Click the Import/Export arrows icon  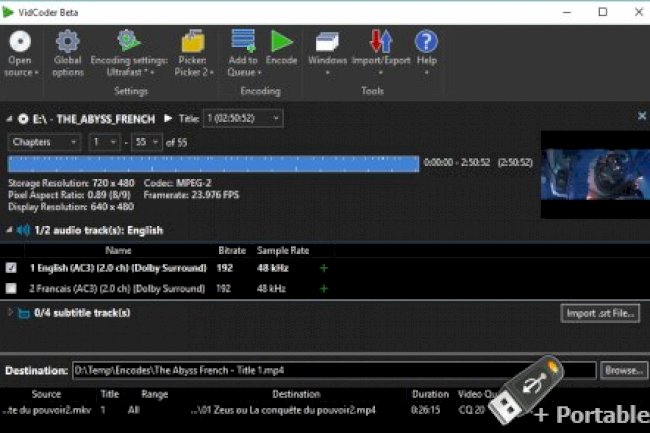(381, 42)
